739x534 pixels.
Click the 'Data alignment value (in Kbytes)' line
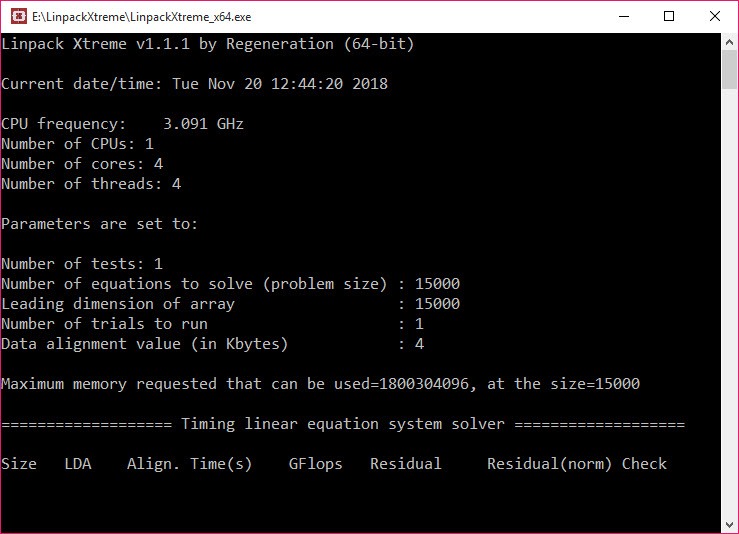(213, 344)
